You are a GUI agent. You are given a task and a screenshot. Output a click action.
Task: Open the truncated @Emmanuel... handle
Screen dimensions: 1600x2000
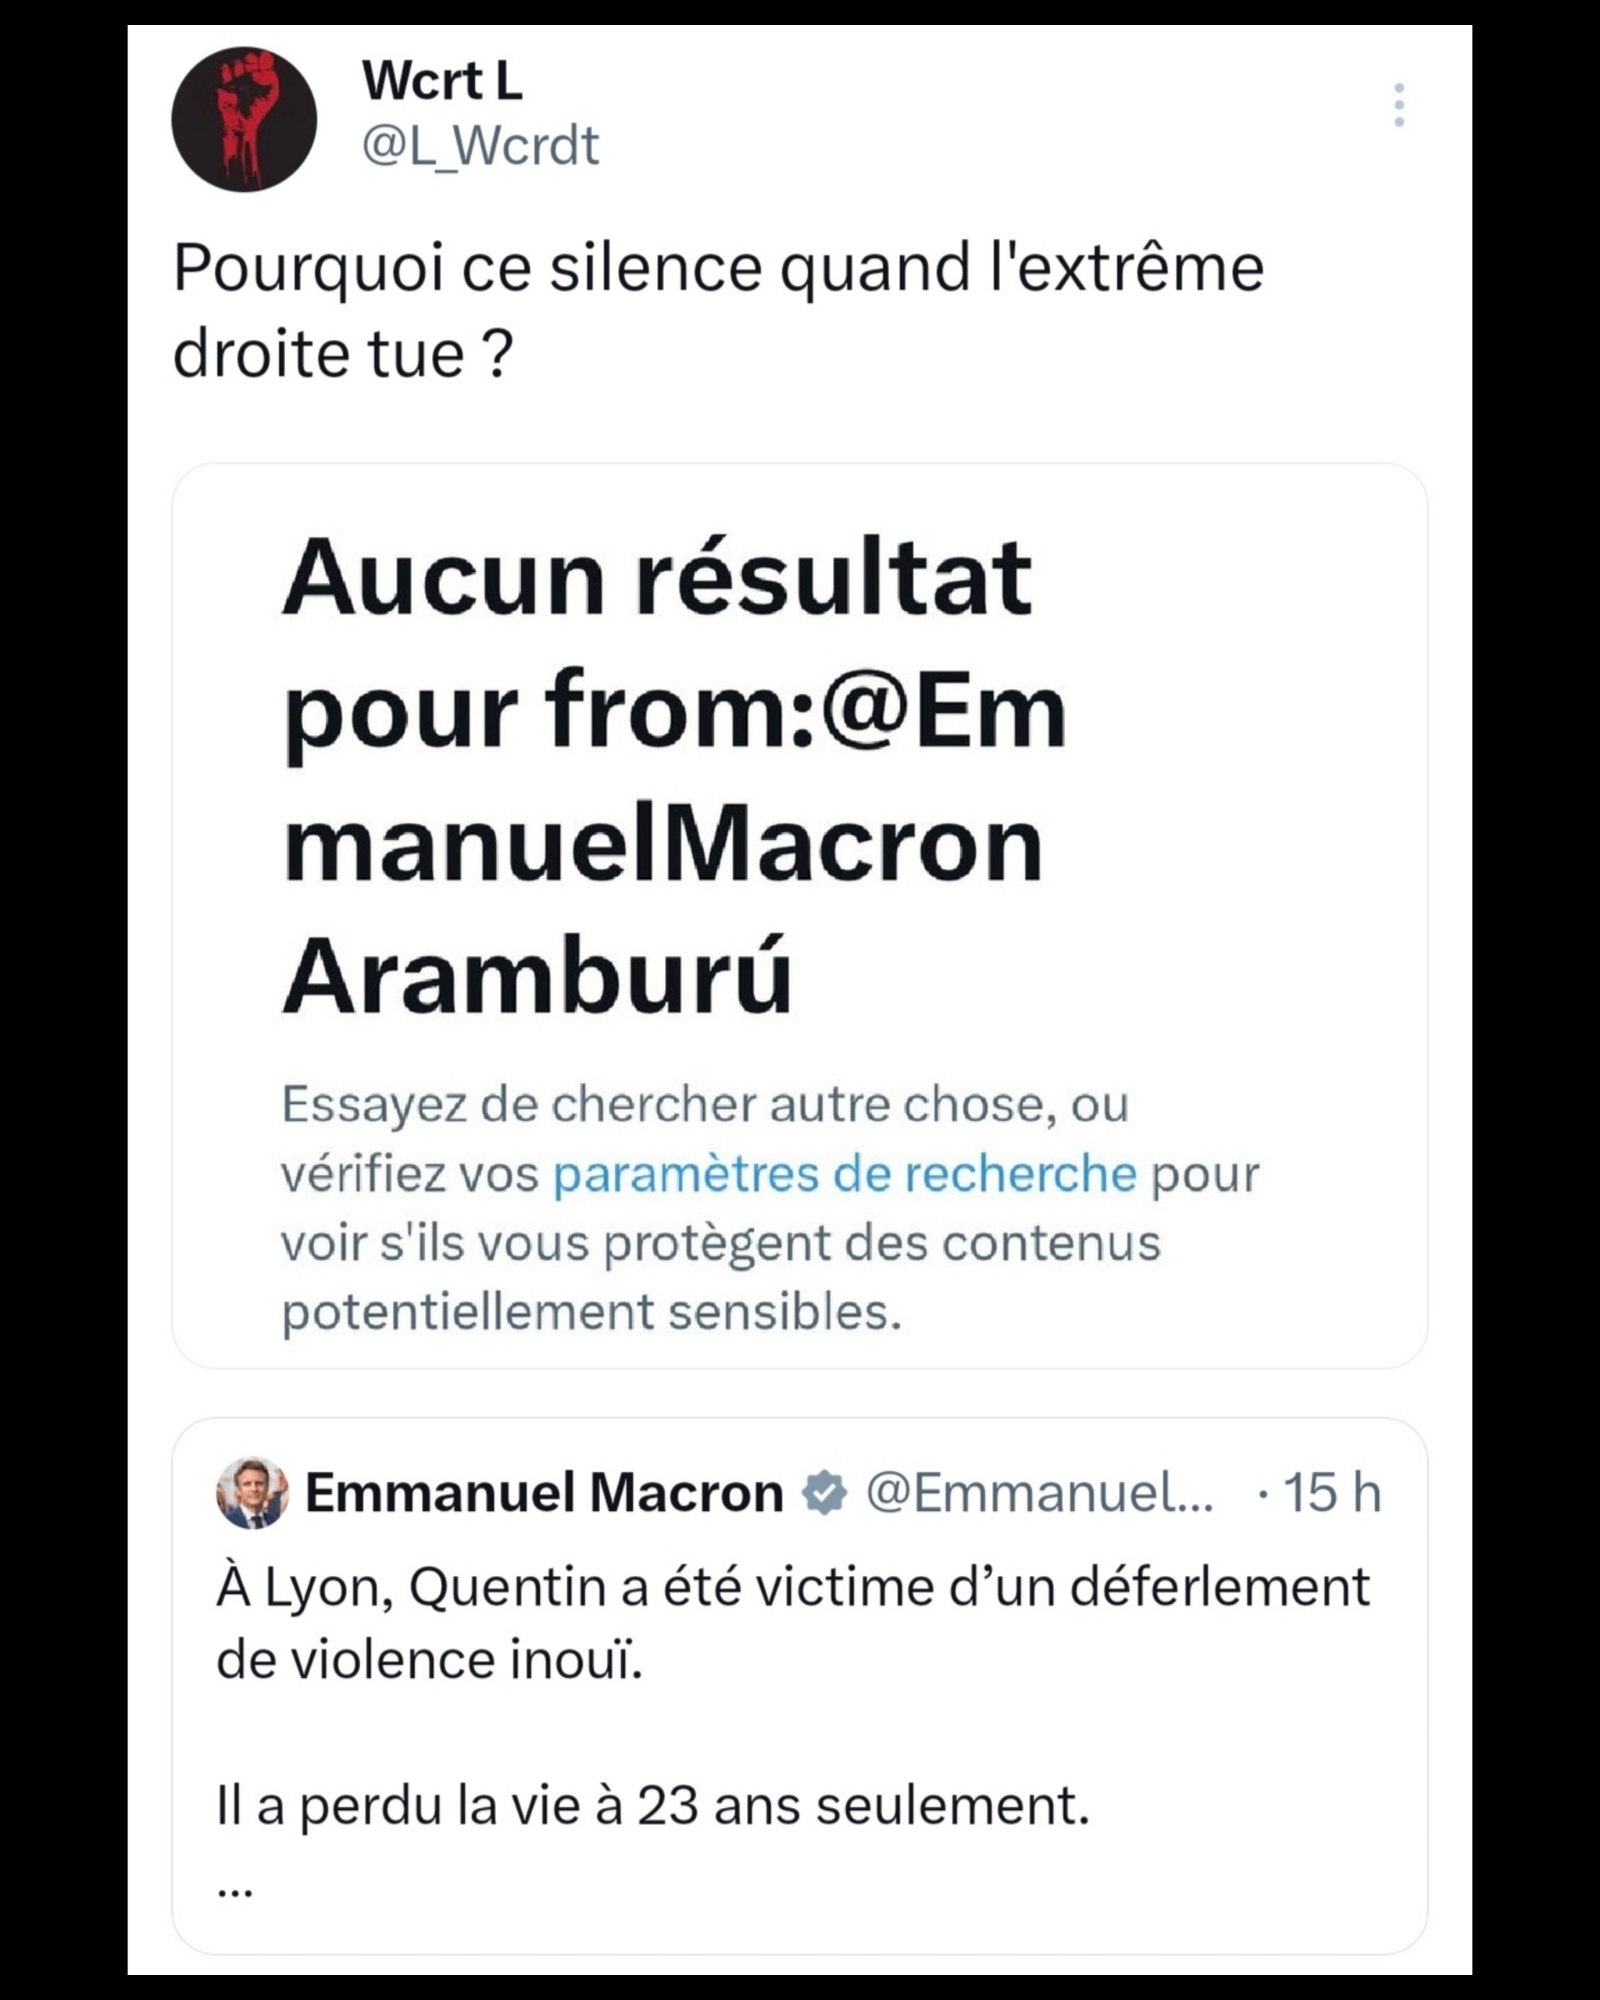pos(1040,1493)
